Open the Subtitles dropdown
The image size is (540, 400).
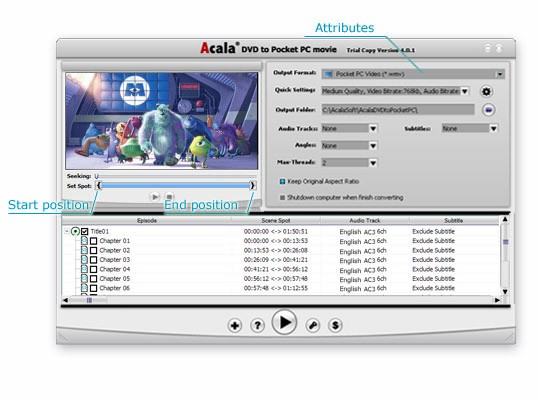click(494, 129)
